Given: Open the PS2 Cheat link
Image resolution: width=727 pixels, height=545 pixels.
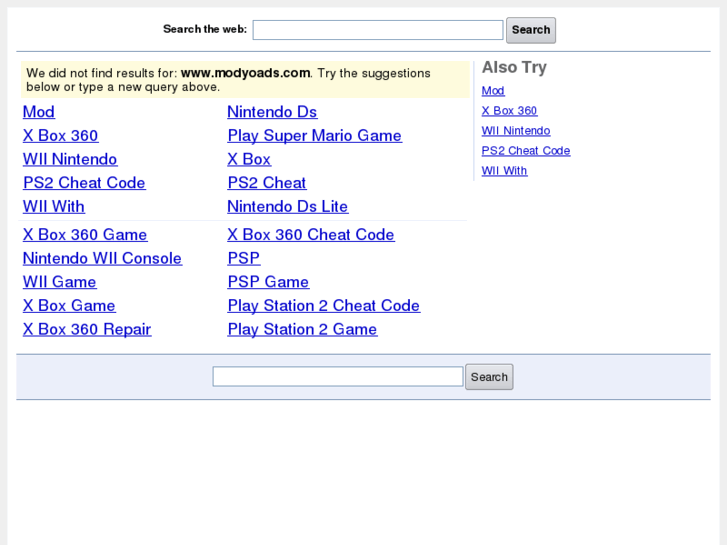Looking at the screenshot, I should coord(267,183).
